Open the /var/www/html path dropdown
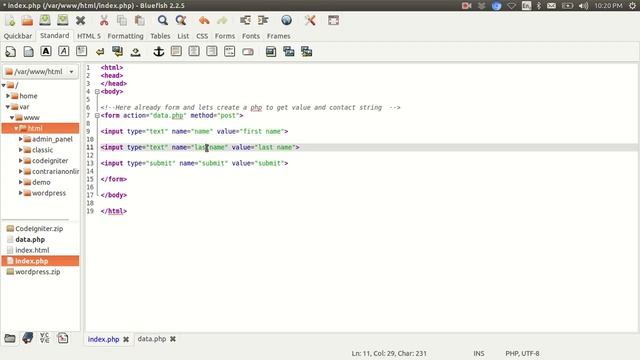This screenshot has height=360, width=640. click(x=40, y=71)
